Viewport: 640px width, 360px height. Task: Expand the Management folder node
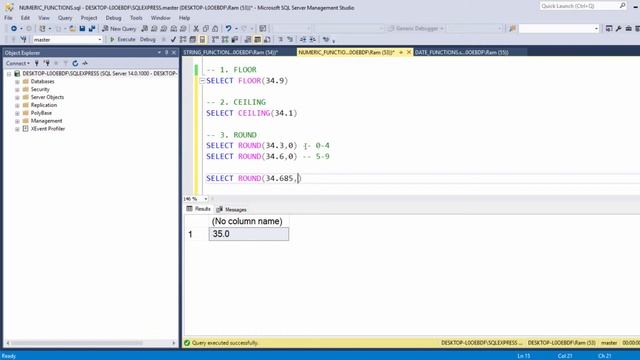pyautogui.click(x=17, y=121)
